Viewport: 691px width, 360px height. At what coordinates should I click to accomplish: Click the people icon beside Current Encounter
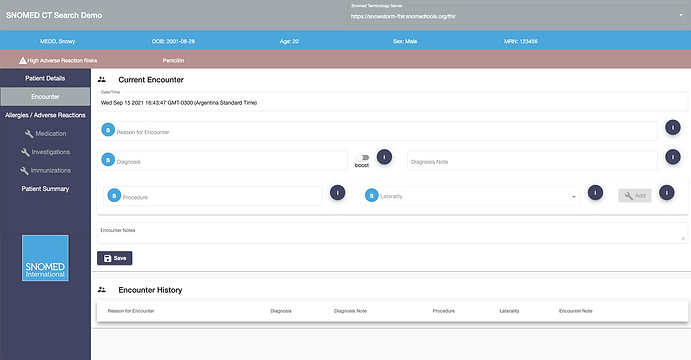[102, 80]
